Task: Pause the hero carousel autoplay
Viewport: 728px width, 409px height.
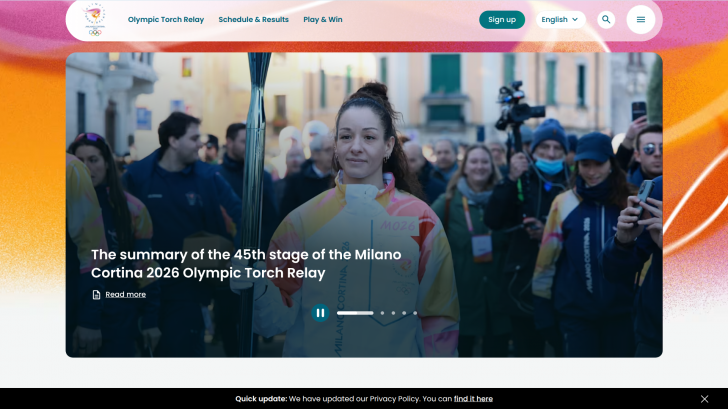Action: coord(320,313)
